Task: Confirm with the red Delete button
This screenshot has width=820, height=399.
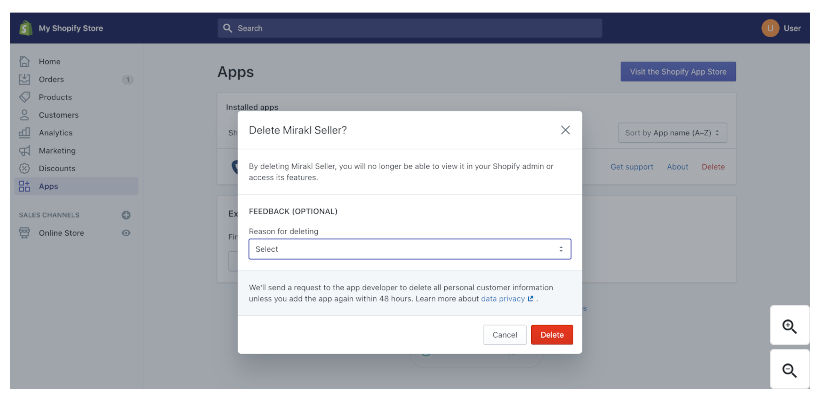Action: coord(552,335)
